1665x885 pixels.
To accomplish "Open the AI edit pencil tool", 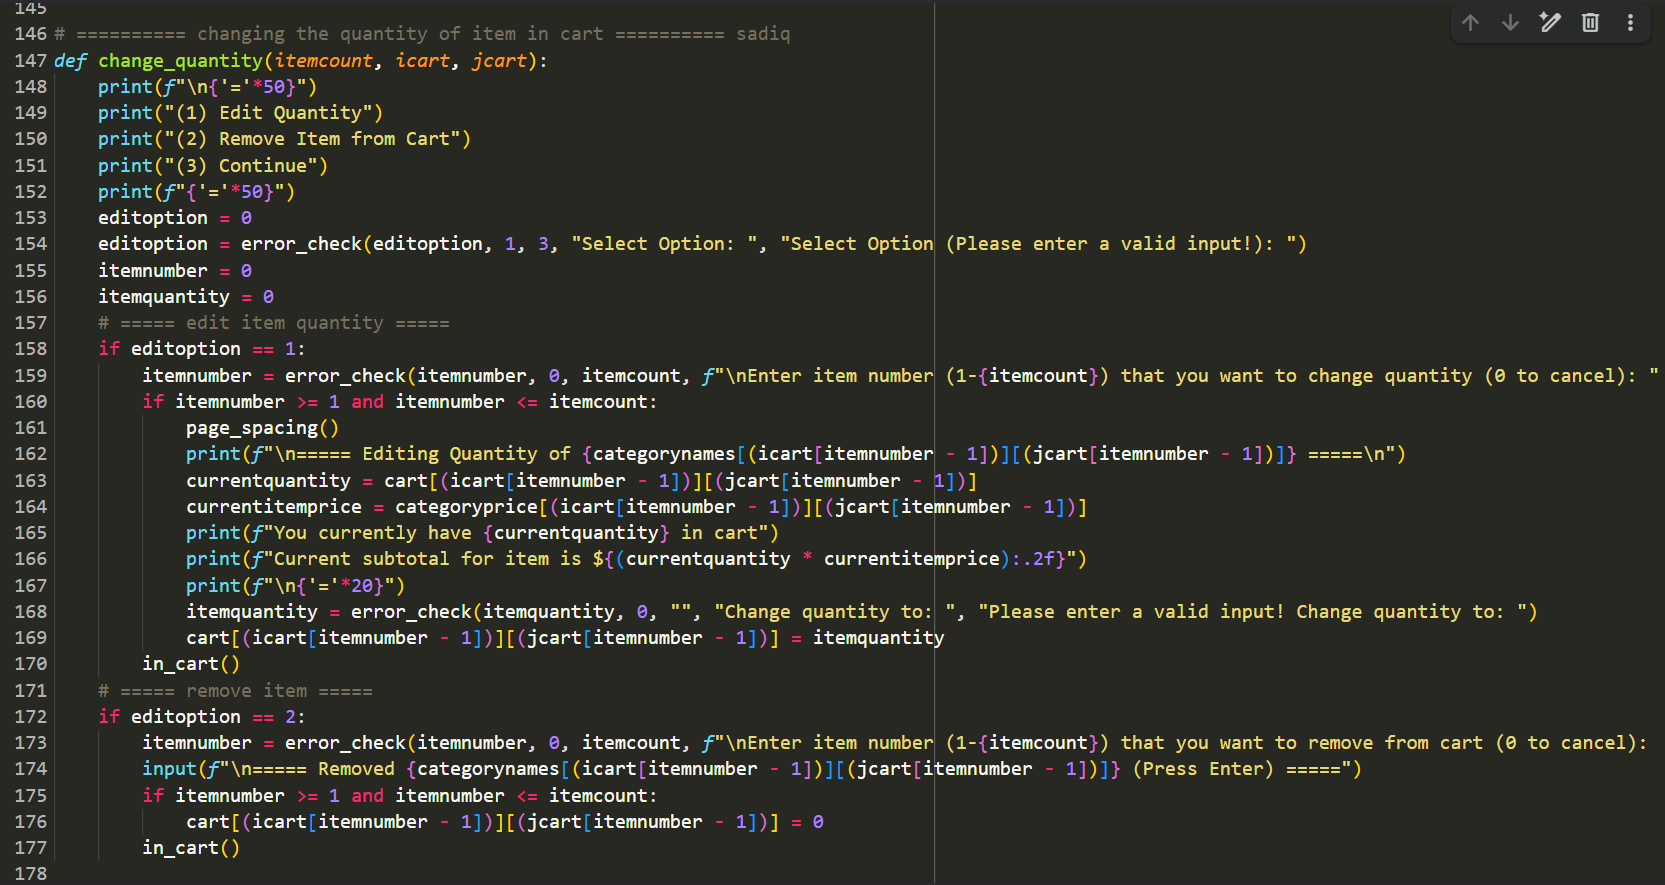I will [x=1550, y=22].
